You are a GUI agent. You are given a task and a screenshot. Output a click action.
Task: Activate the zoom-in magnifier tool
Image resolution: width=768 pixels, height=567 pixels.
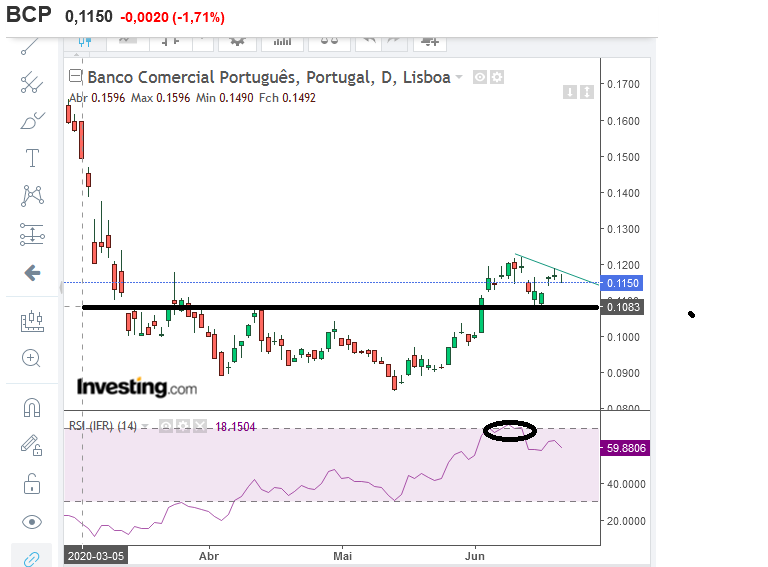(x=31, y=358)
